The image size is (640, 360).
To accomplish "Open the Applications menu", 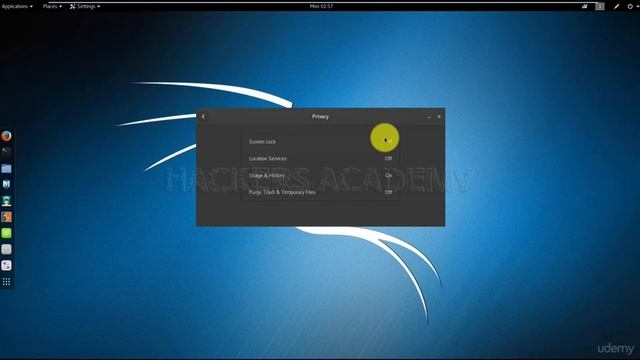I will tap(17, 6).
